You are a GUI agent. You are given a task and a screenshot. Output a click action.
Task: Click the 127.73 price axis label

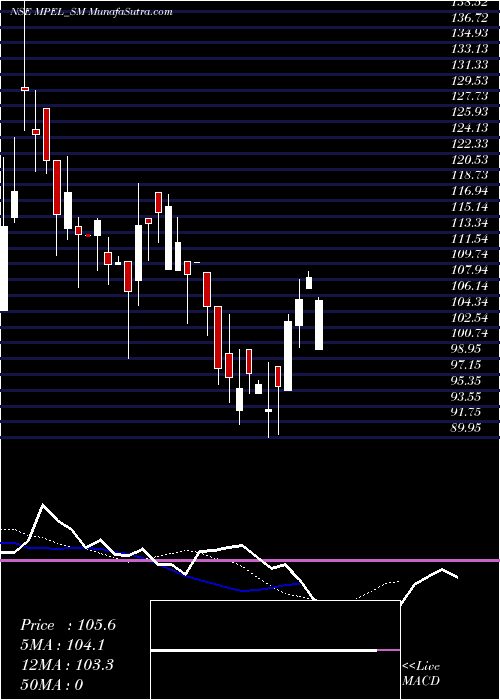click(x=469, y=96)
